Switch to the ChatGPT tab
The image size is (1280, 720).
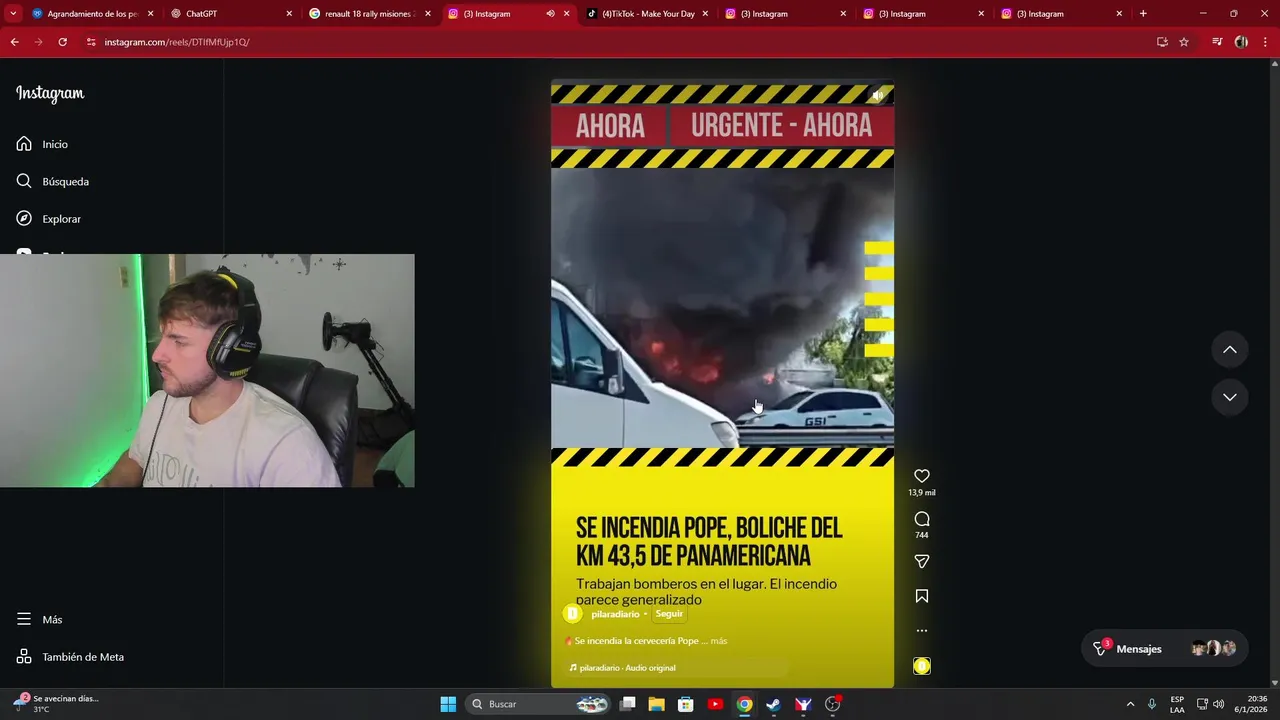coord(231,14)
